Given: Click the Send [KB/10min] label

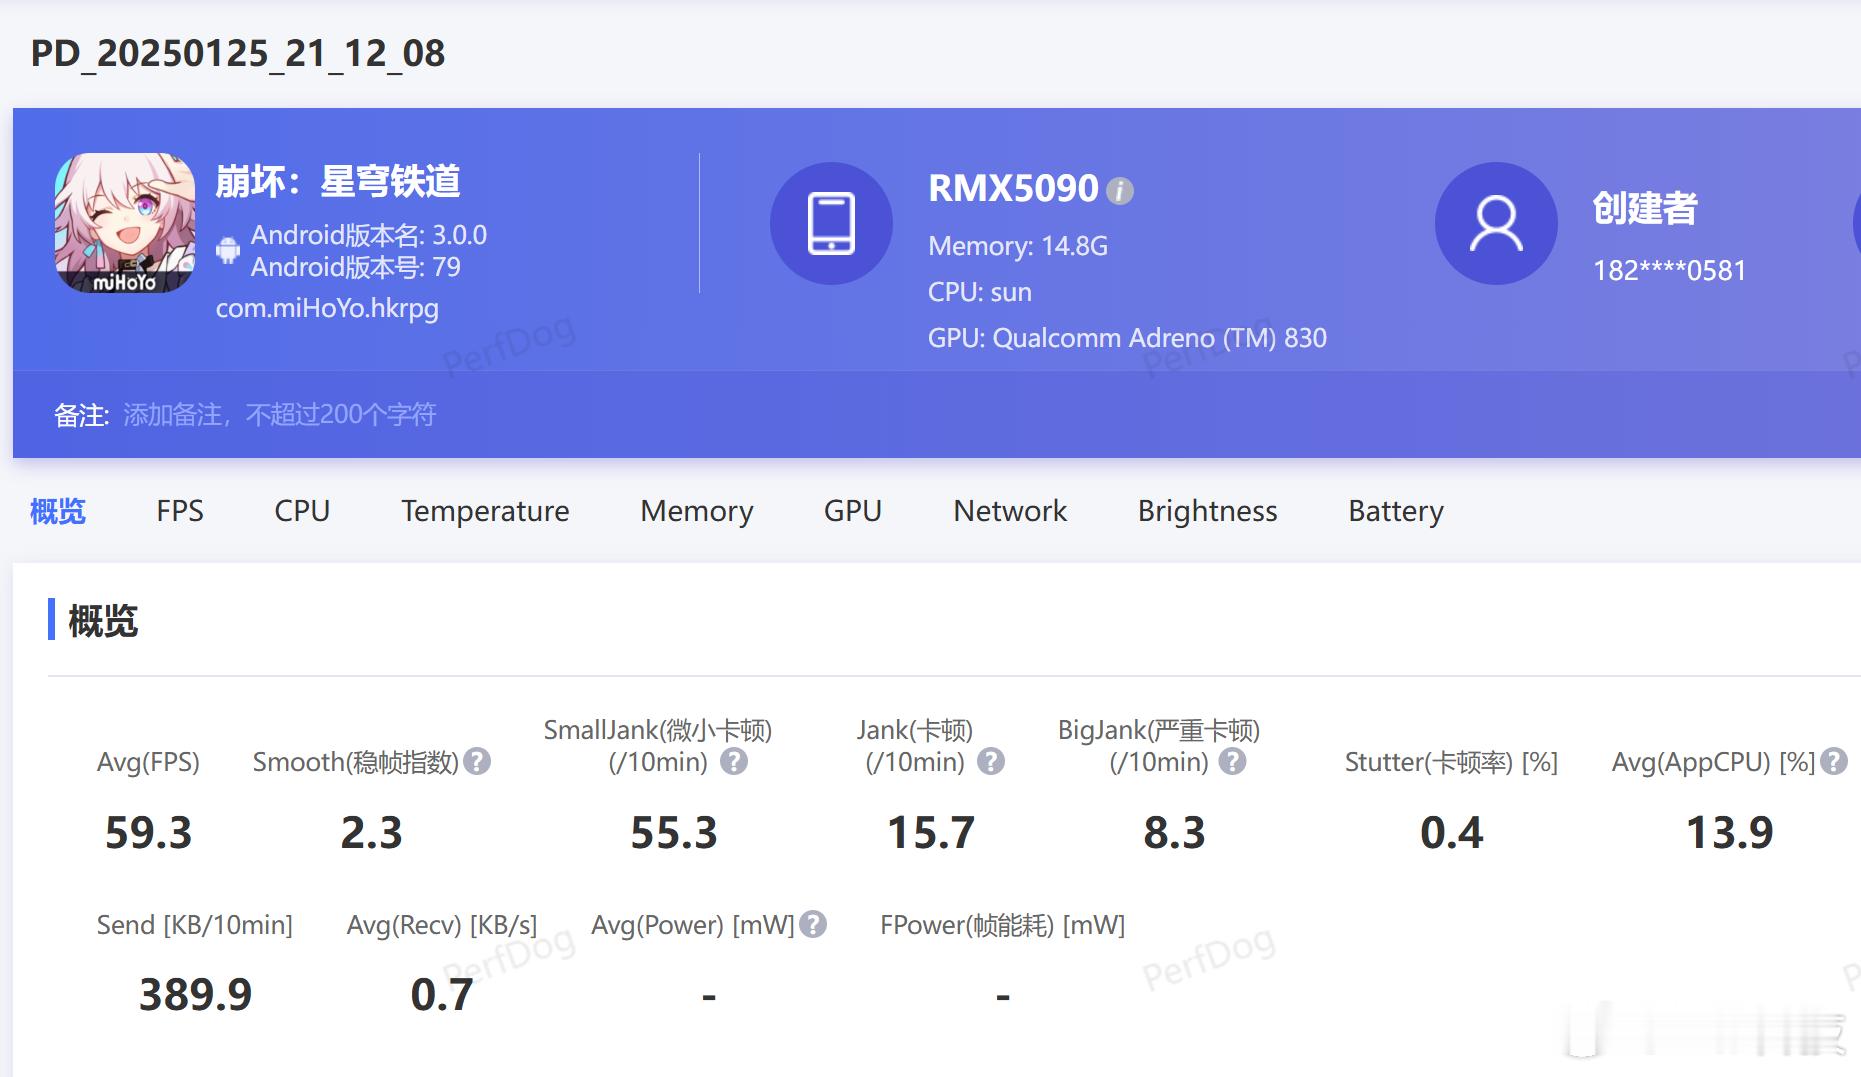Looking at the screenshot, I should pyautogui.click(x=195, y=925).
